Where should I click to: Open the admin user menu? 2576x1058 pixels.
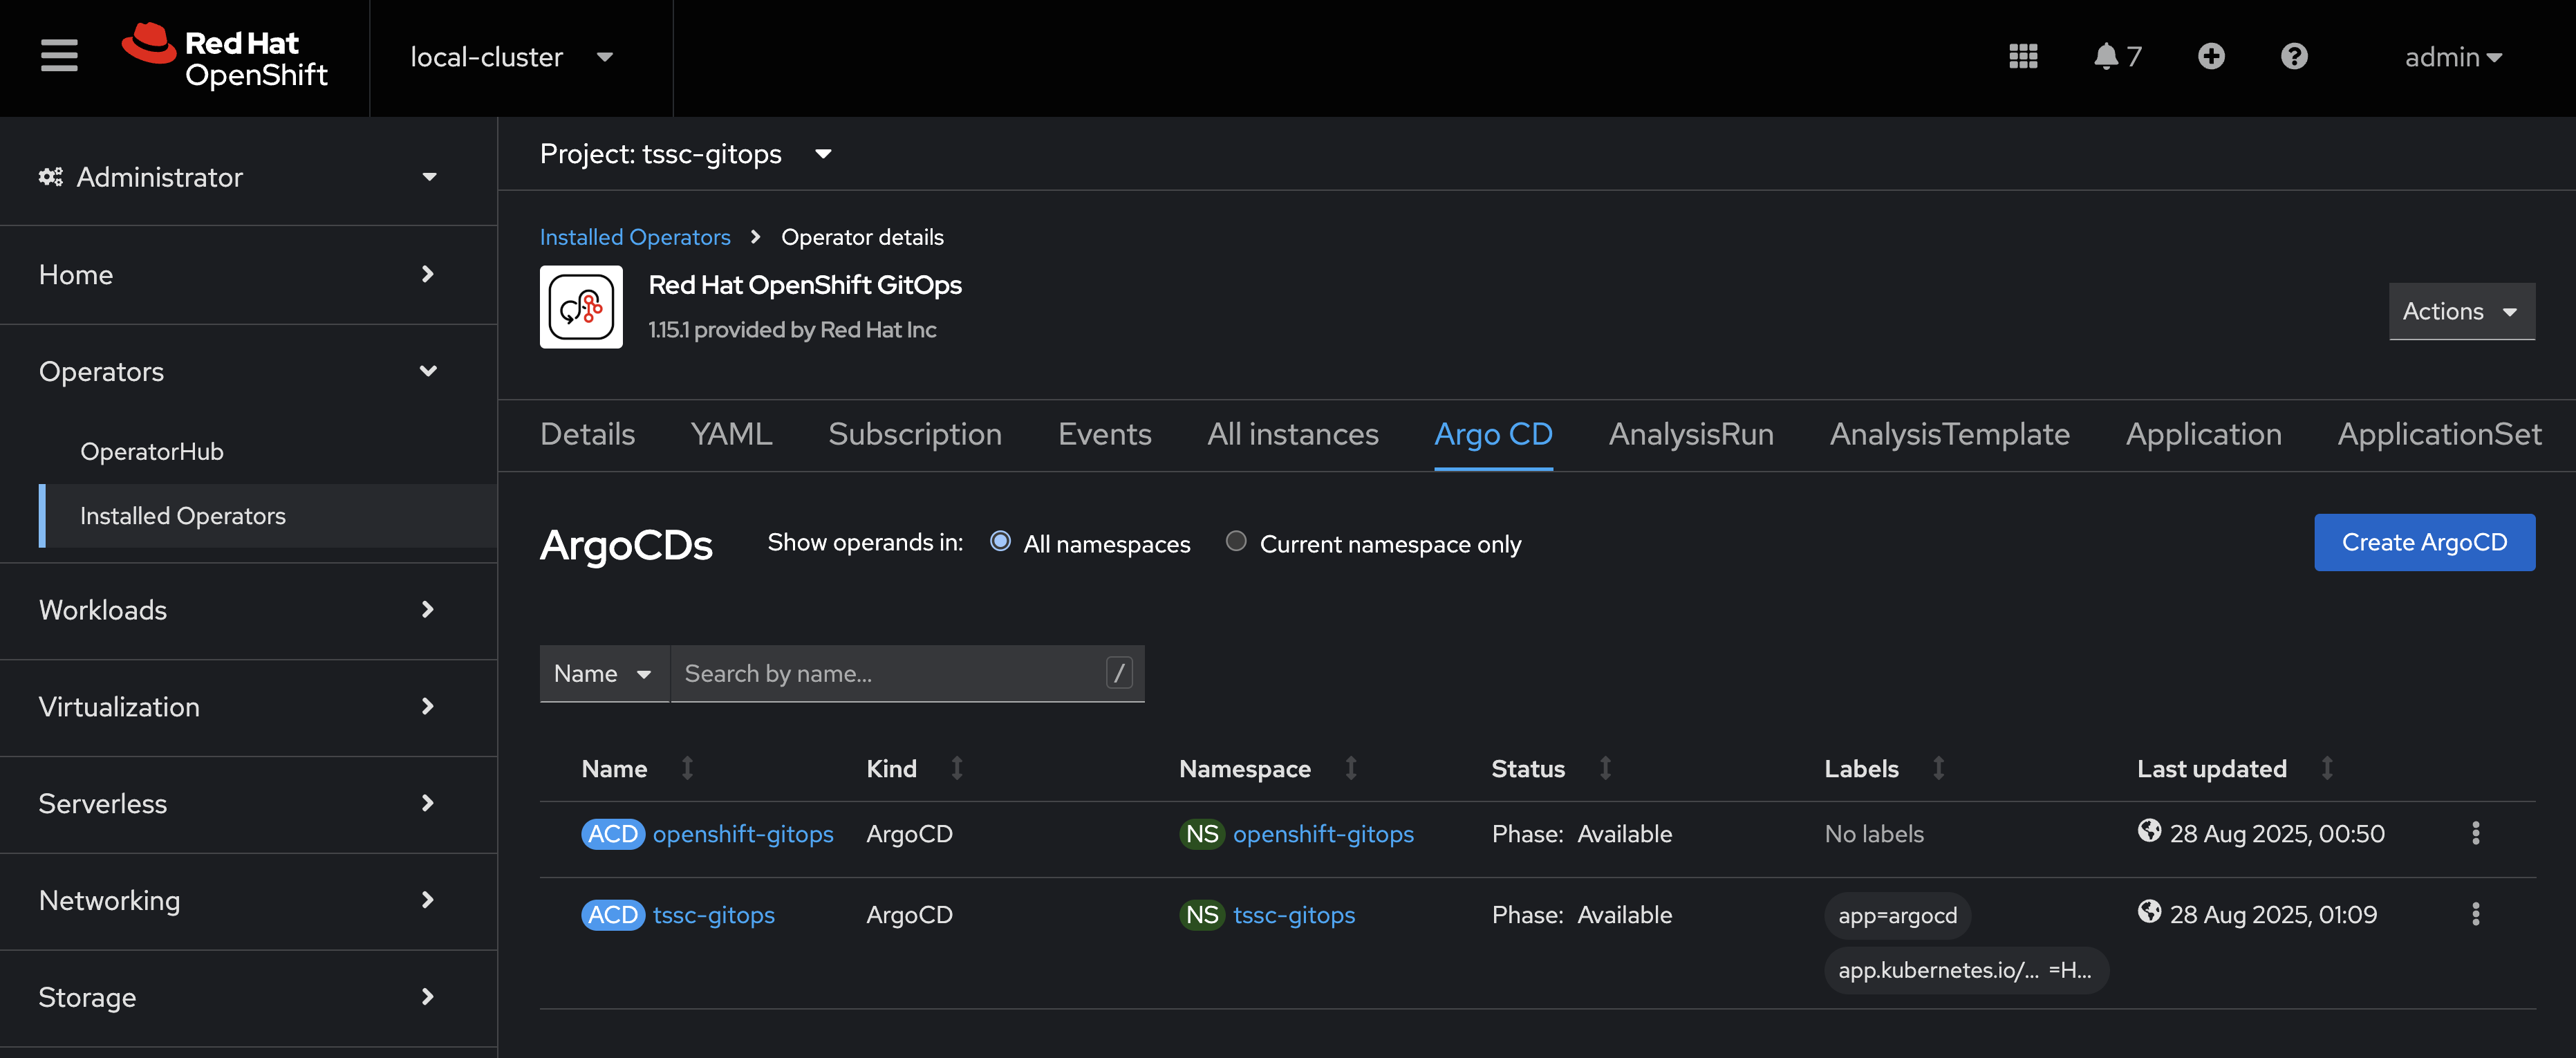2453,57
